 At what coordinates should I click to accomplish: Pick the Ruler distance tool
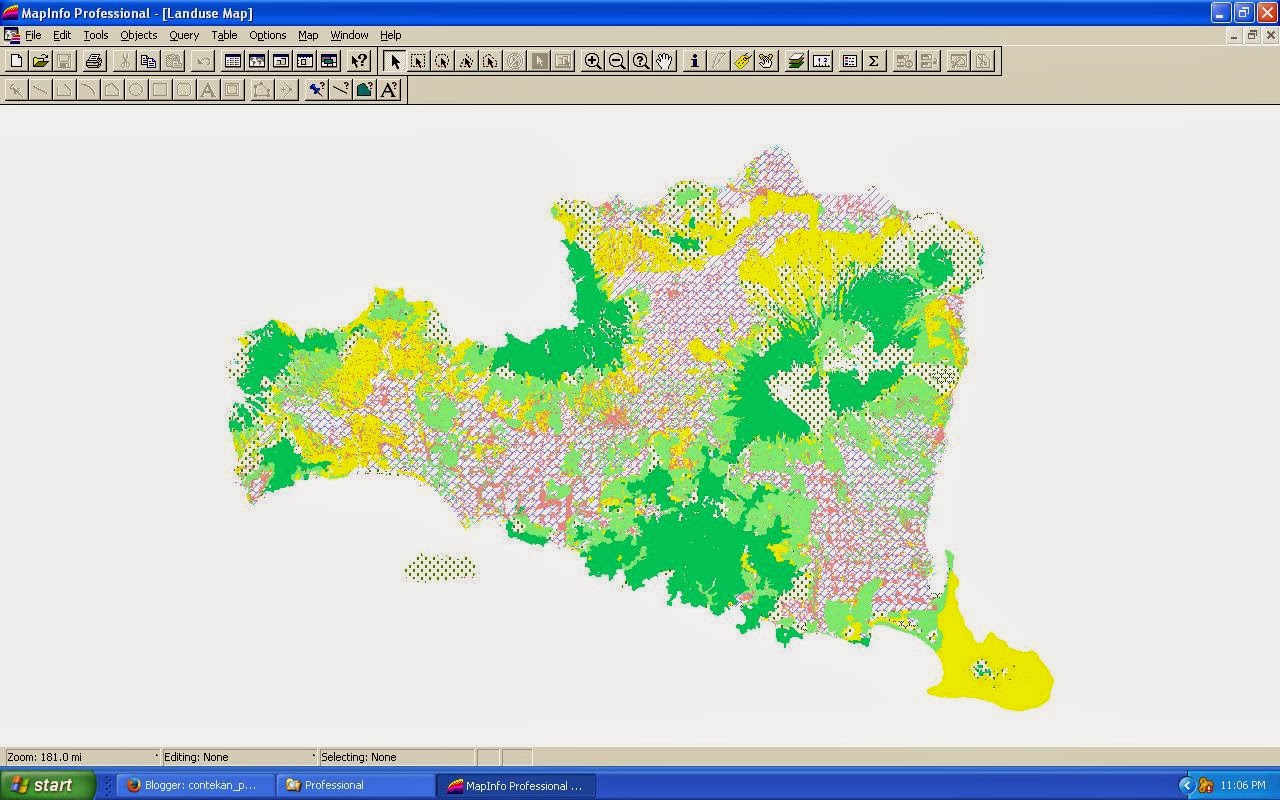click(x=821, y=61)
